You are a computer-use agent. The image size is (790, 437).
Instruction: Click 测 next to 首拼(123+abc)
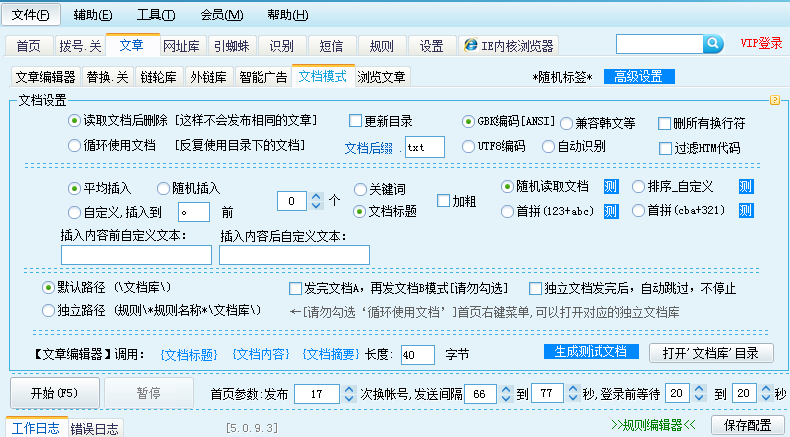pos(611,211)
